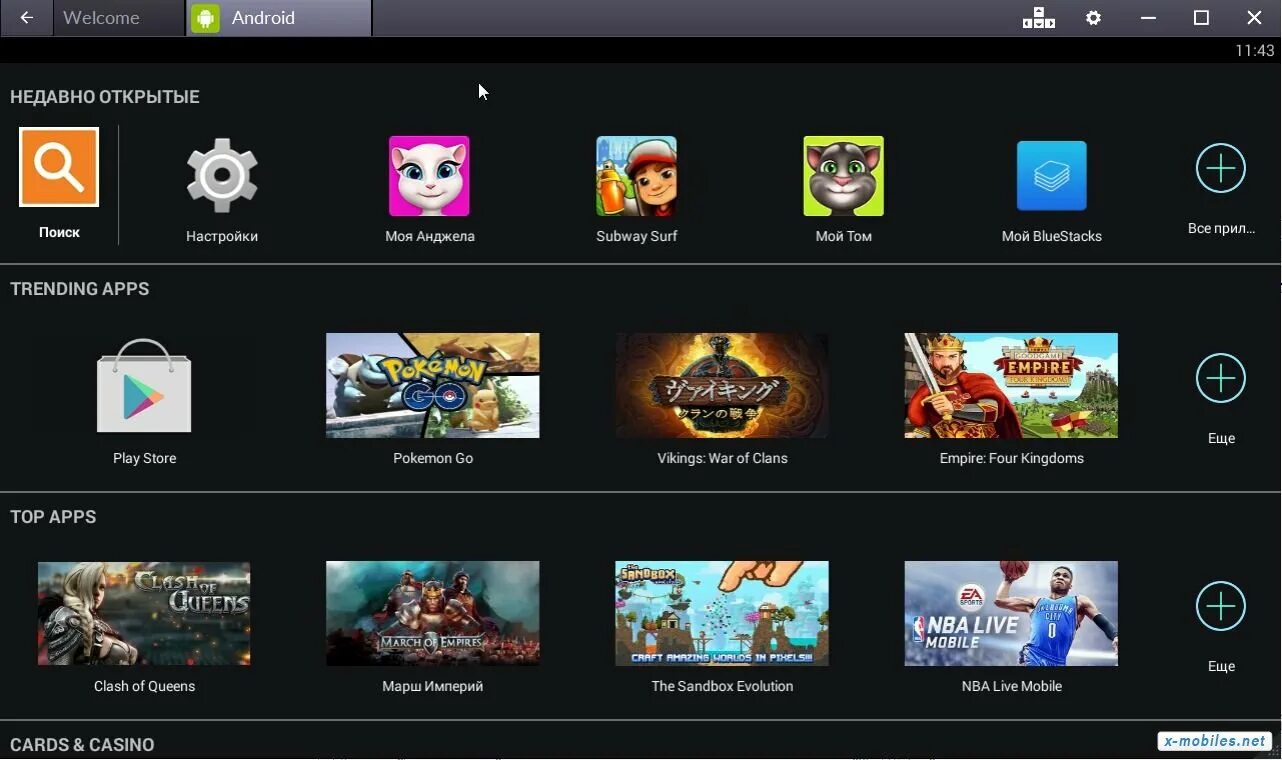The height and width of the screenshot is (760, 1282).
Task: Click The Sandbox Evolution title text
Action: 722,687
